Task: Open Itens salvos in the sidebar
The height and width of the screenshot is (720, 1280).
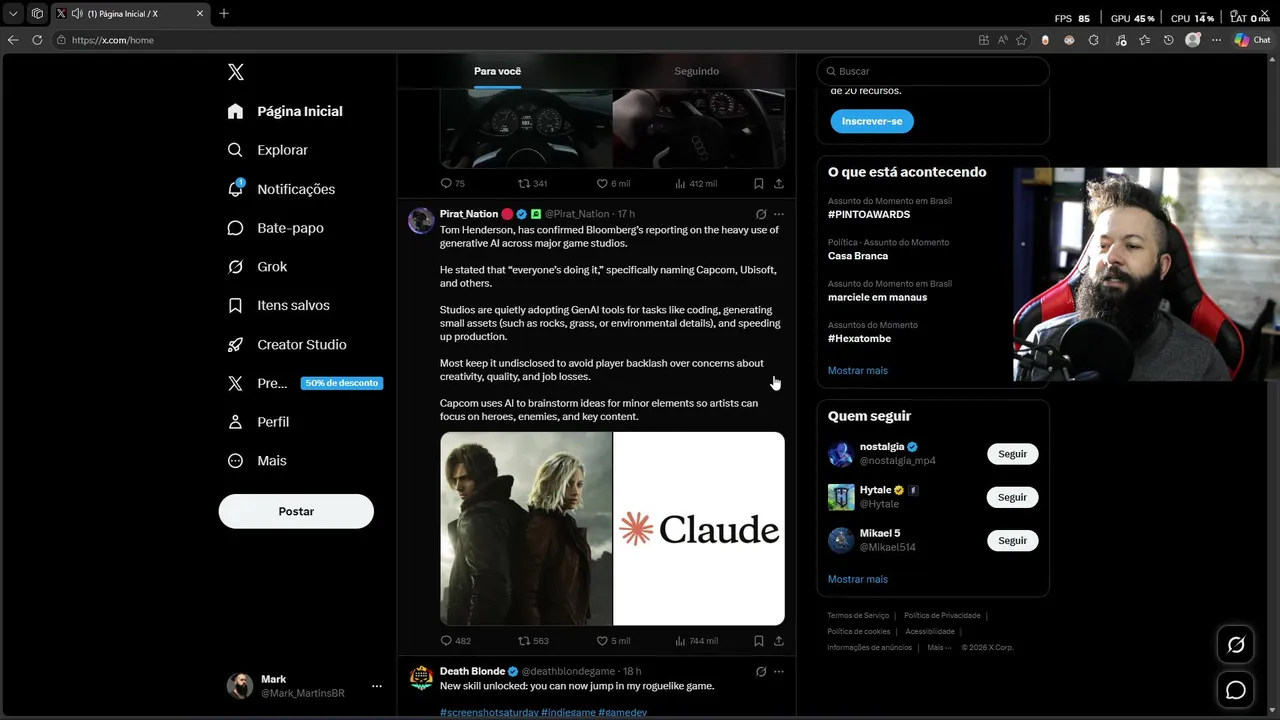Action: [x=278, y=305]
